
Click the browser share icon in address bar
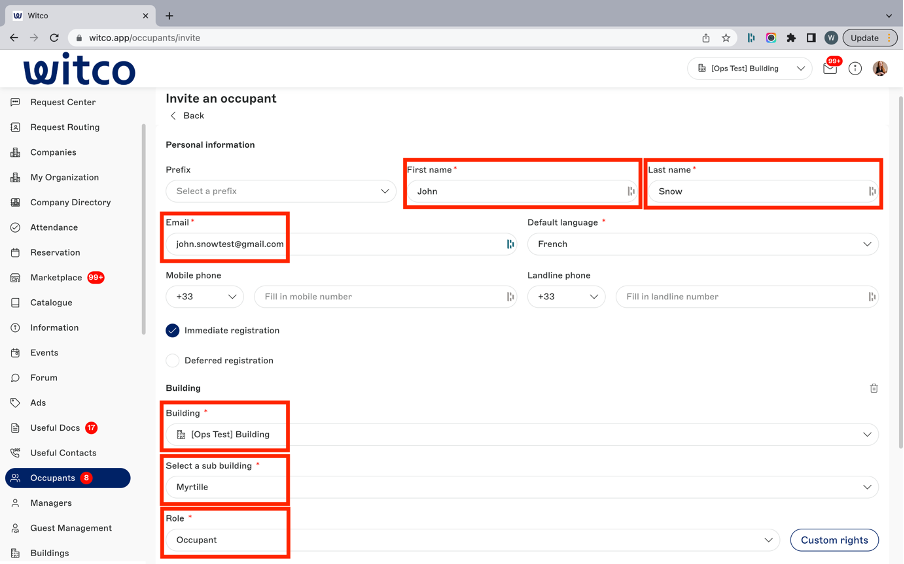(x=706, y=38)
